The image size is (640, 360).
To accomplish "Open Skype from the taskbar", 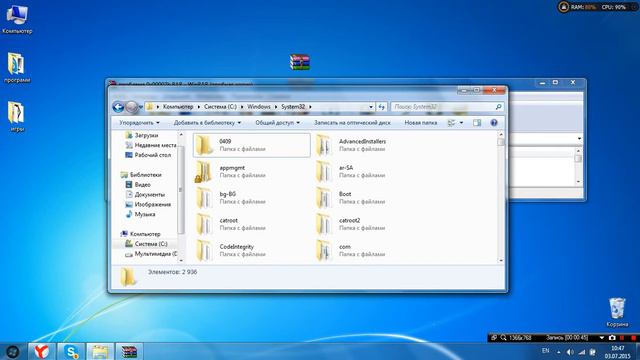I will click(x=71, y=351).
